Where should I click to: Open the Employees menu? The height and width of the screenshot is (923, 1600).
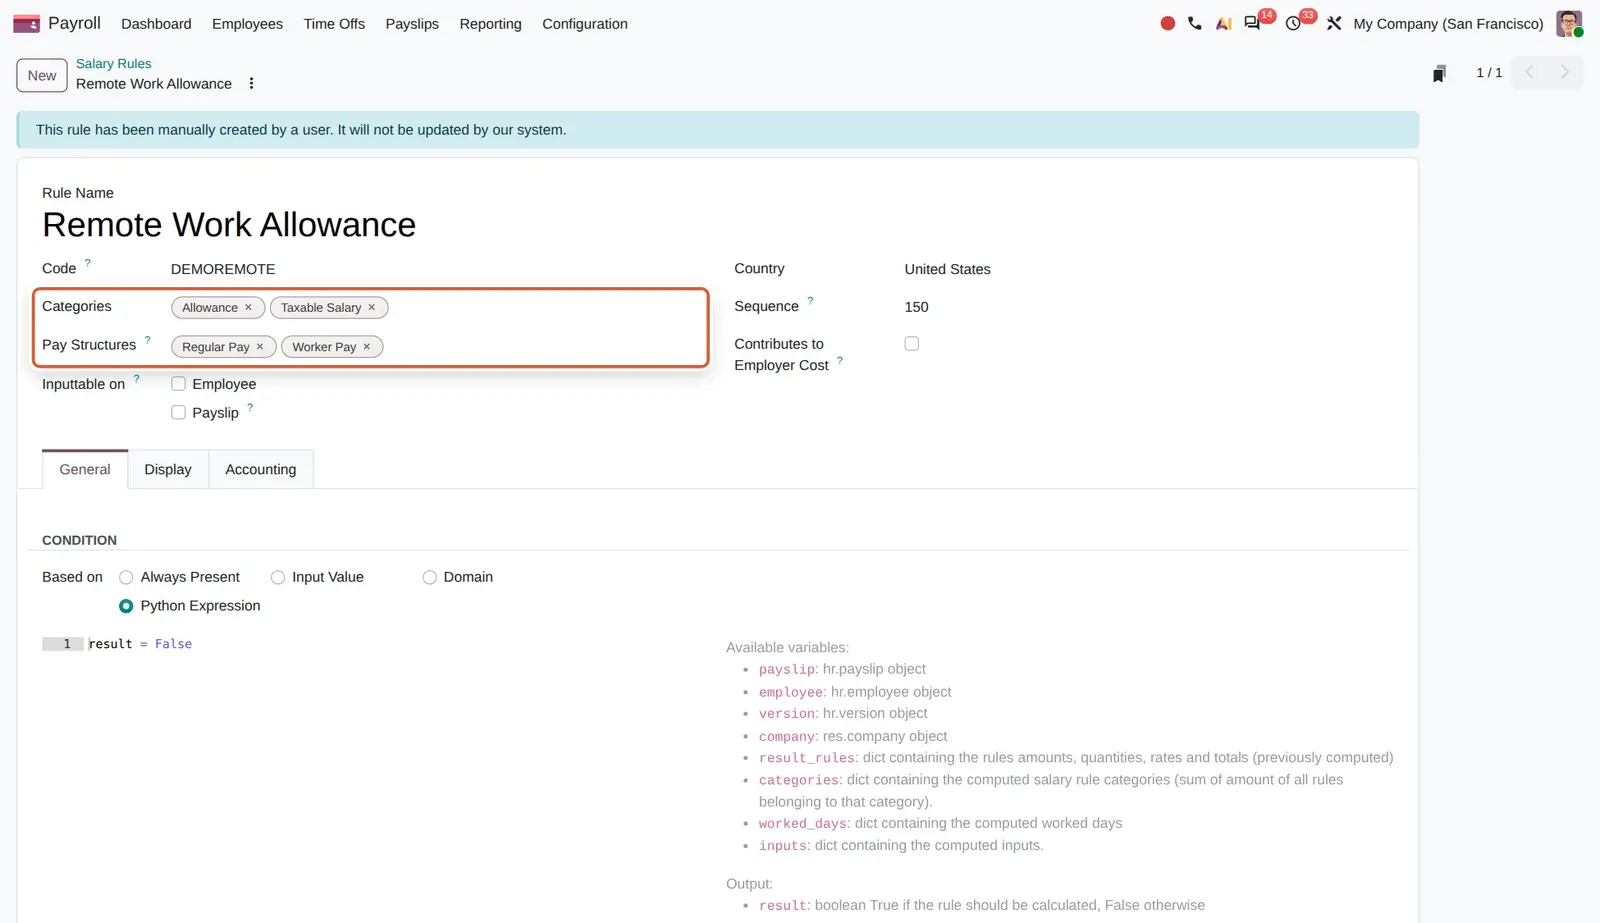pyautogui.click(x=247, y=24)
